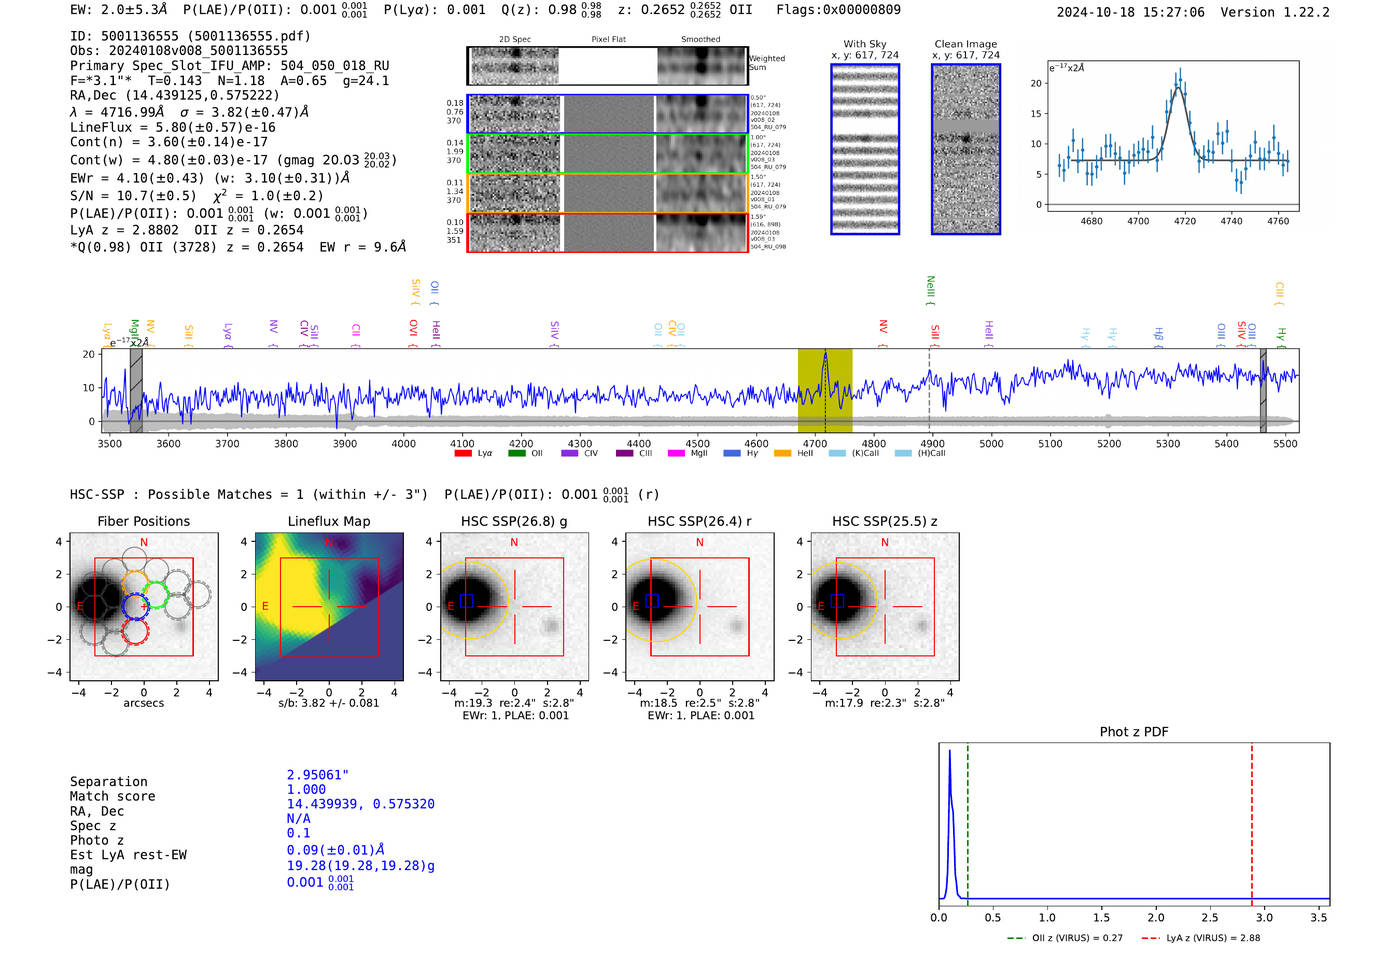
Task: Click the orange fiber circle in Fiber Positions
Action: coord(135,584)
